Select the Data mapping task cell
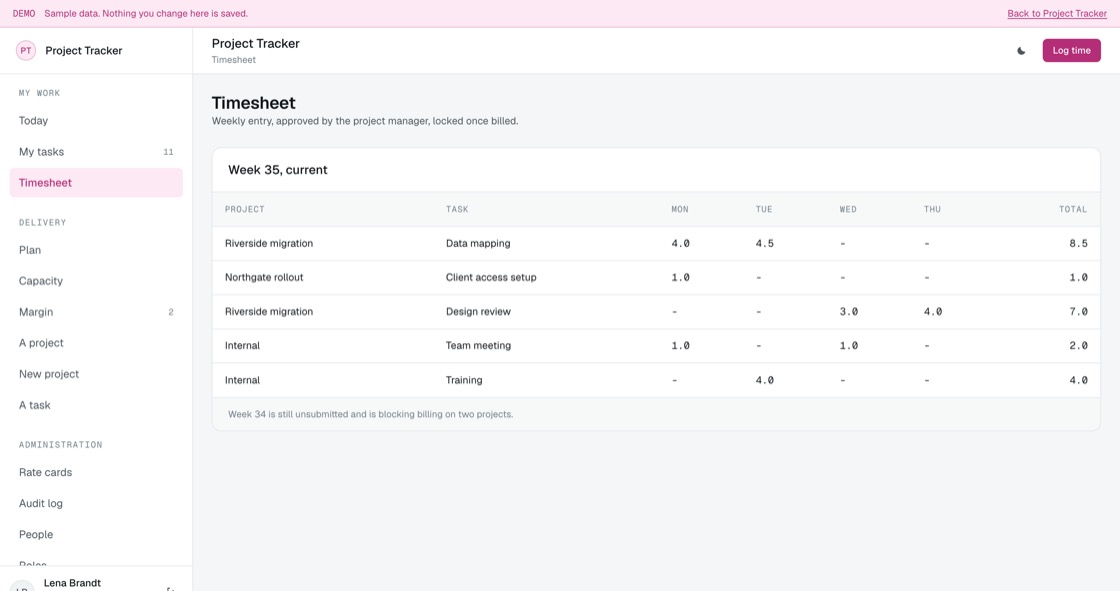 coord(478,244)
